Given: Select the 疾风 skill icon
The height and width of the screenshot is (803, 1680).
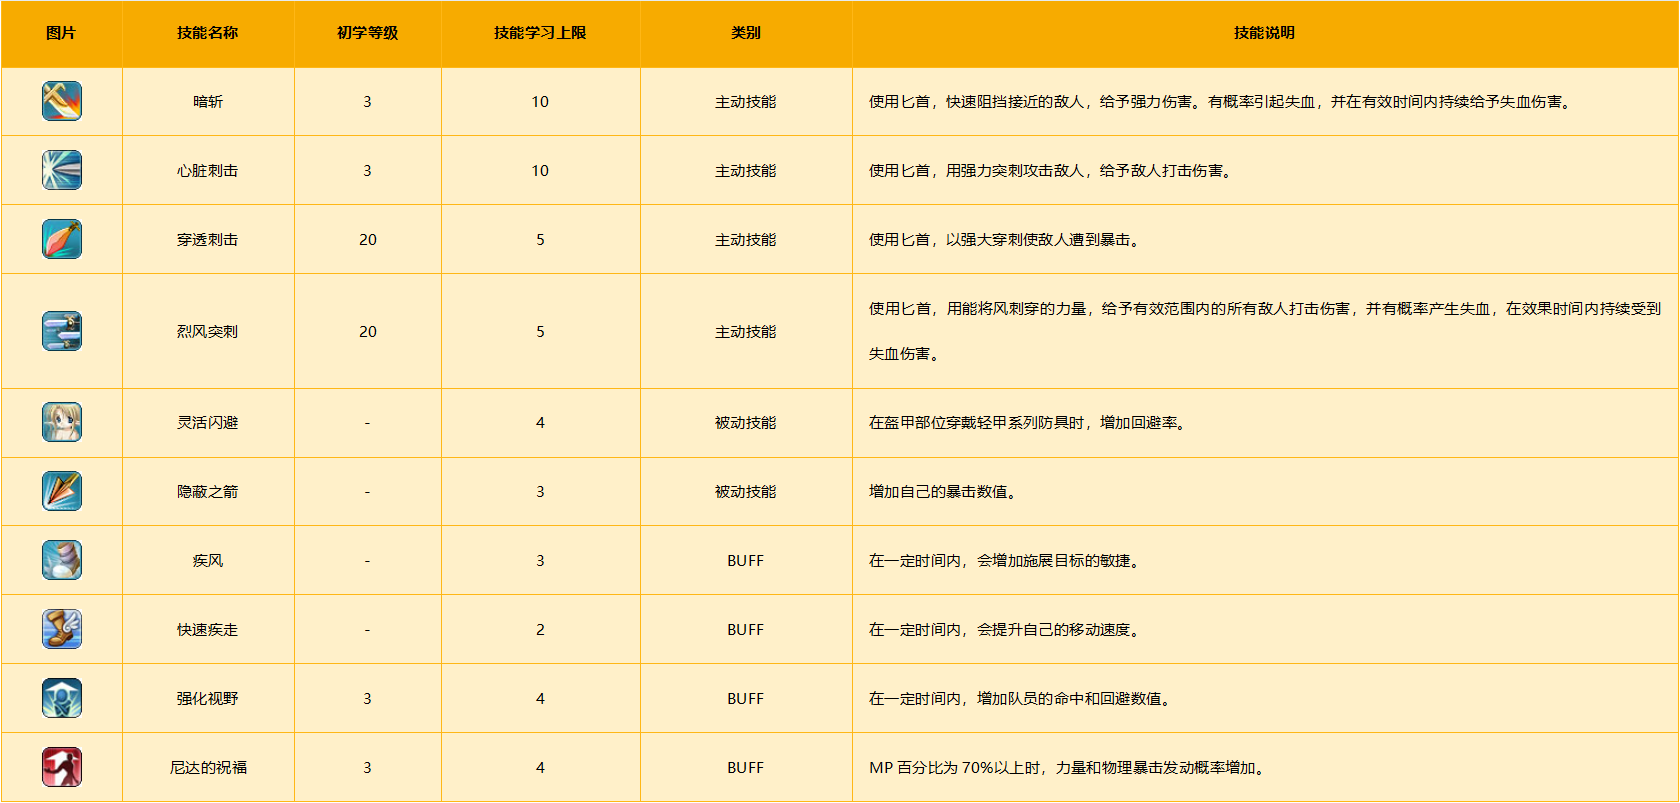Looking at the screenshot, I should [62, 561].
